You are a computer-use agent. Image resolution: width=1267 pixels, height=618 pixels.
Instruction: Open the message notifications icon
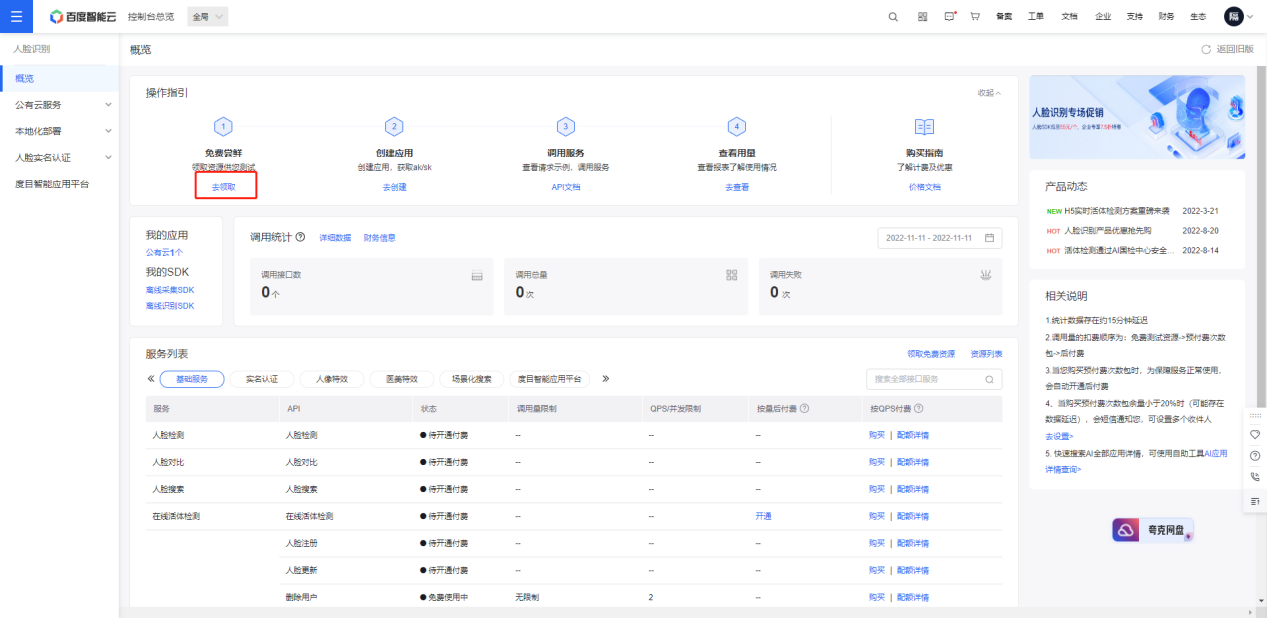[x=949, y=17]
